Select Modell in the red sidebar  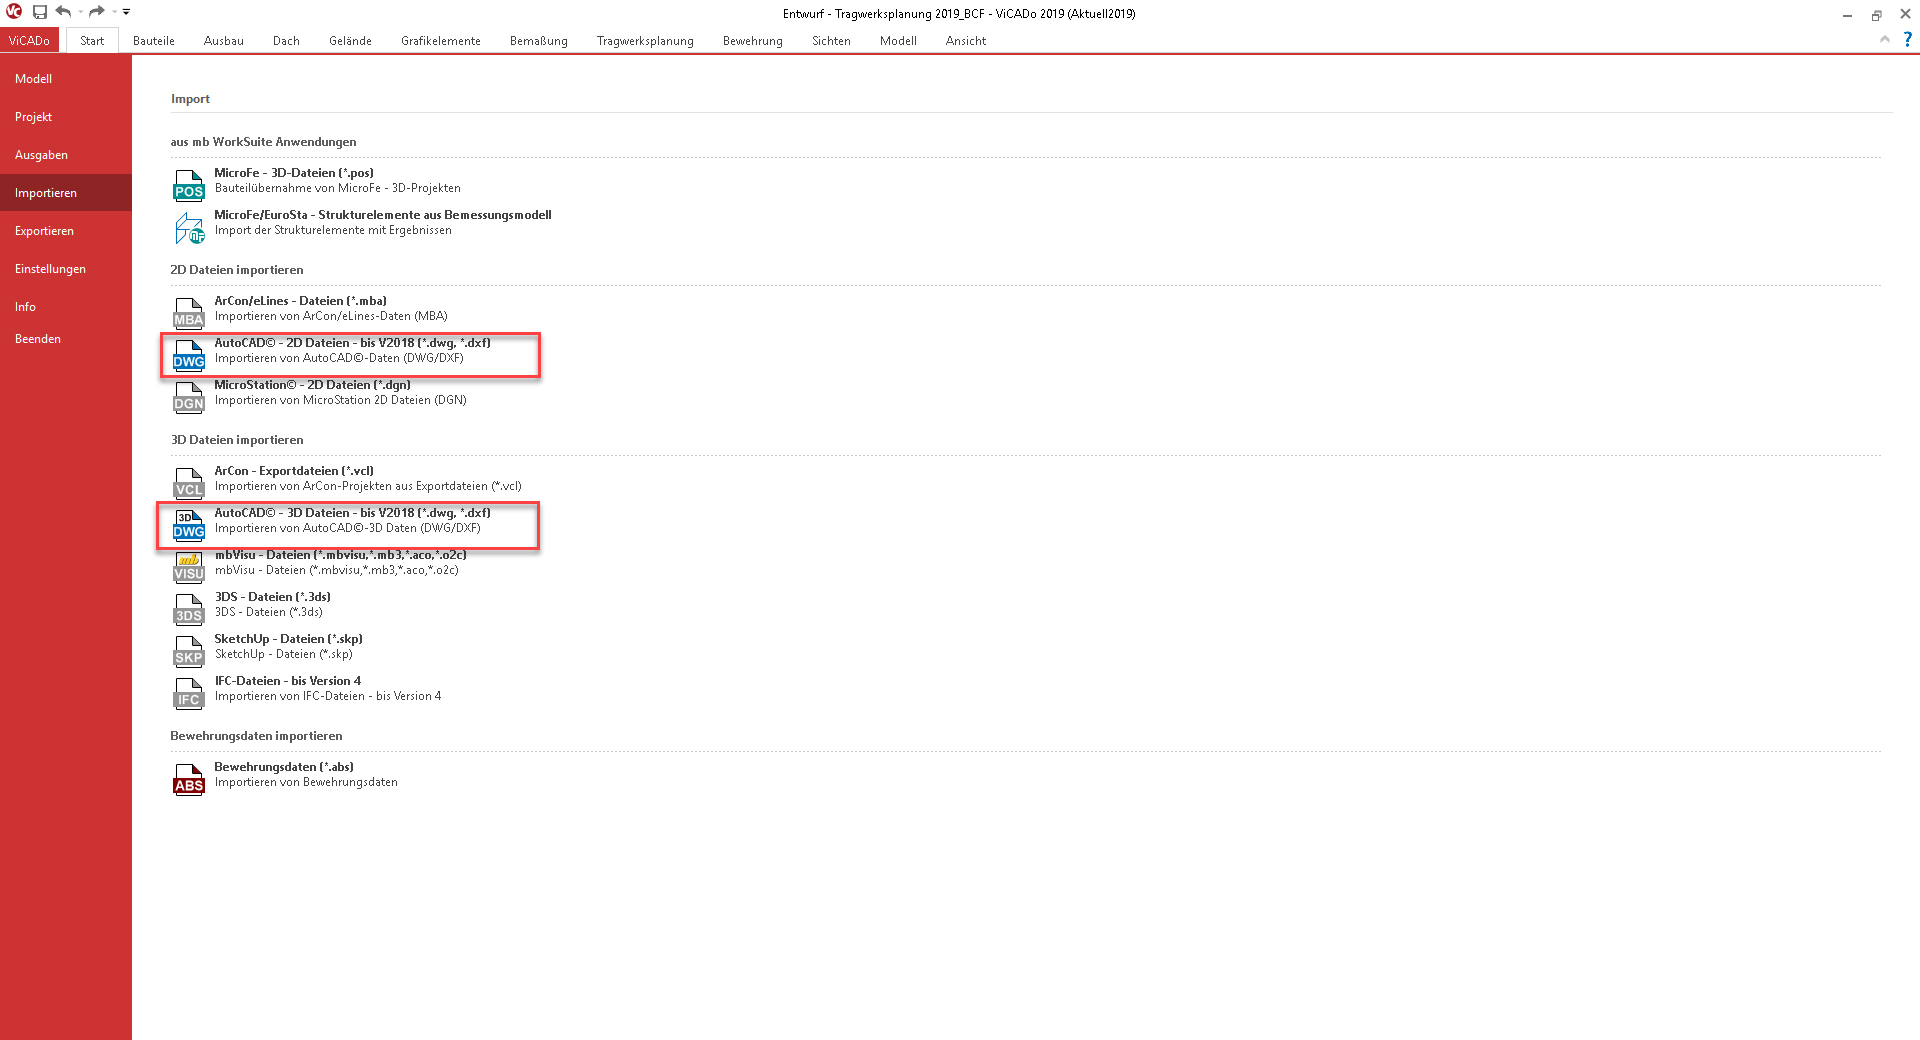[x=66, y=79]
